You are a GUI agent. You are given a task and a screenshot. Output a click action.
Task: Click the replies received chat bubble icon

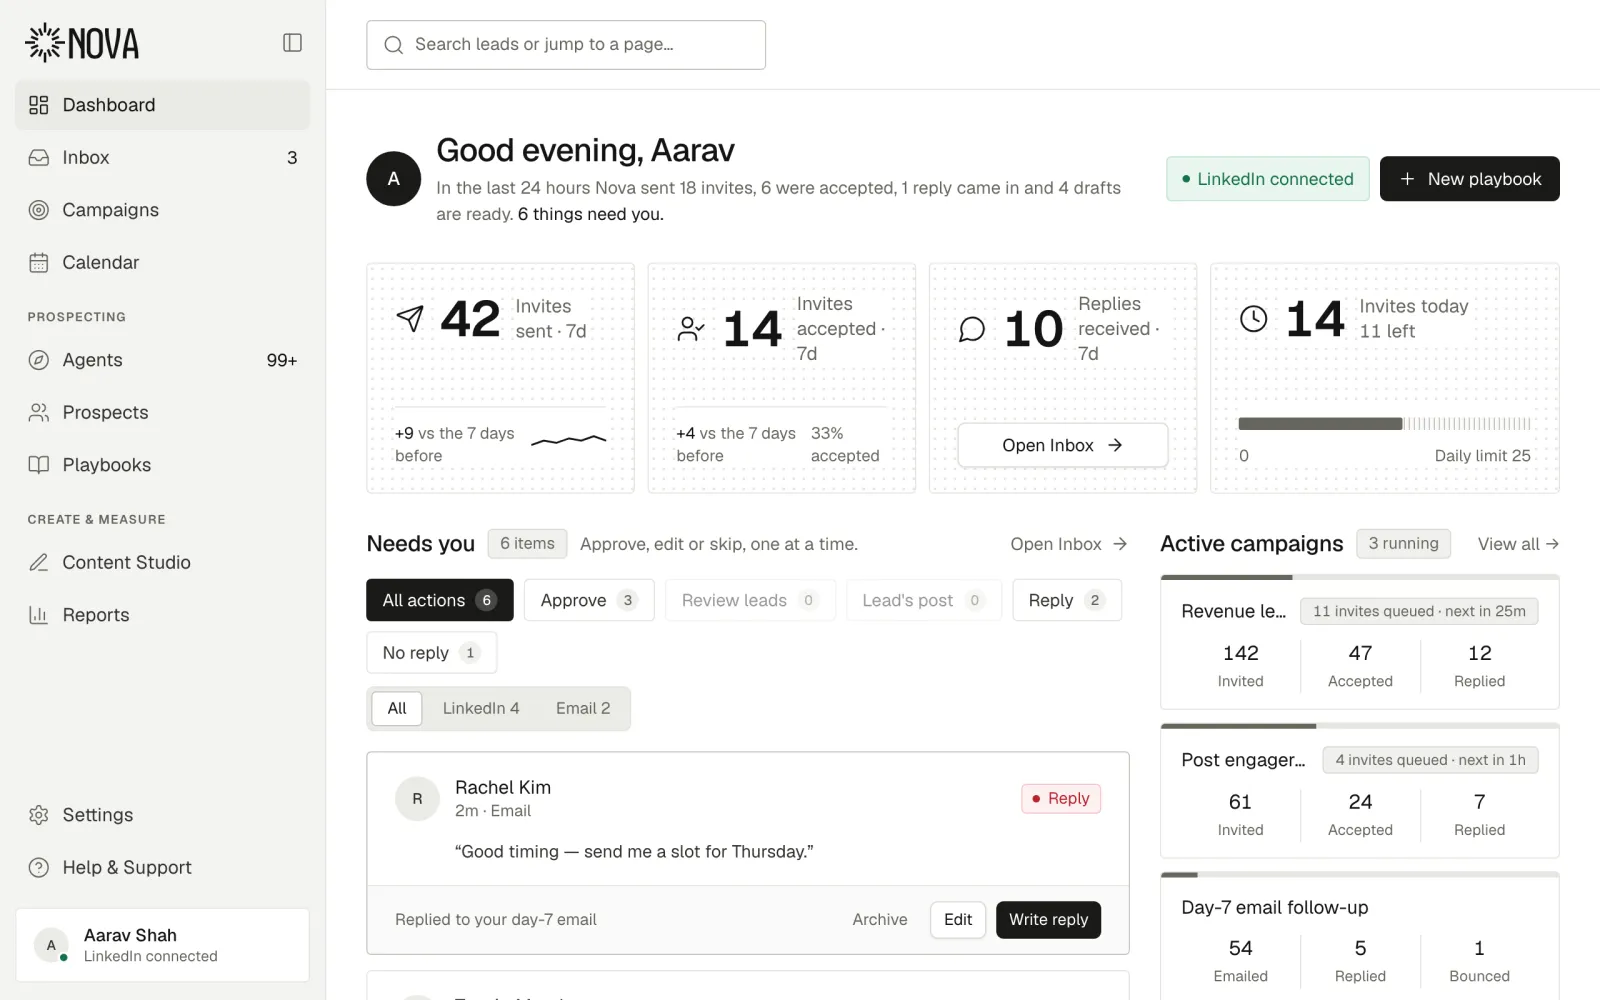click(972, 328)
